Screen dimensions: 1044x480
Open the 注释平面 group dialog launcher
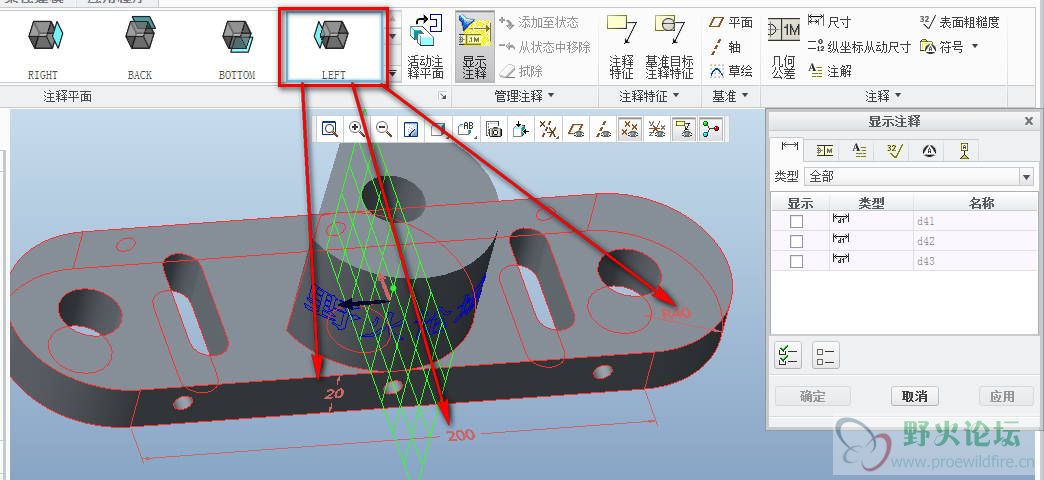point(443,97)
